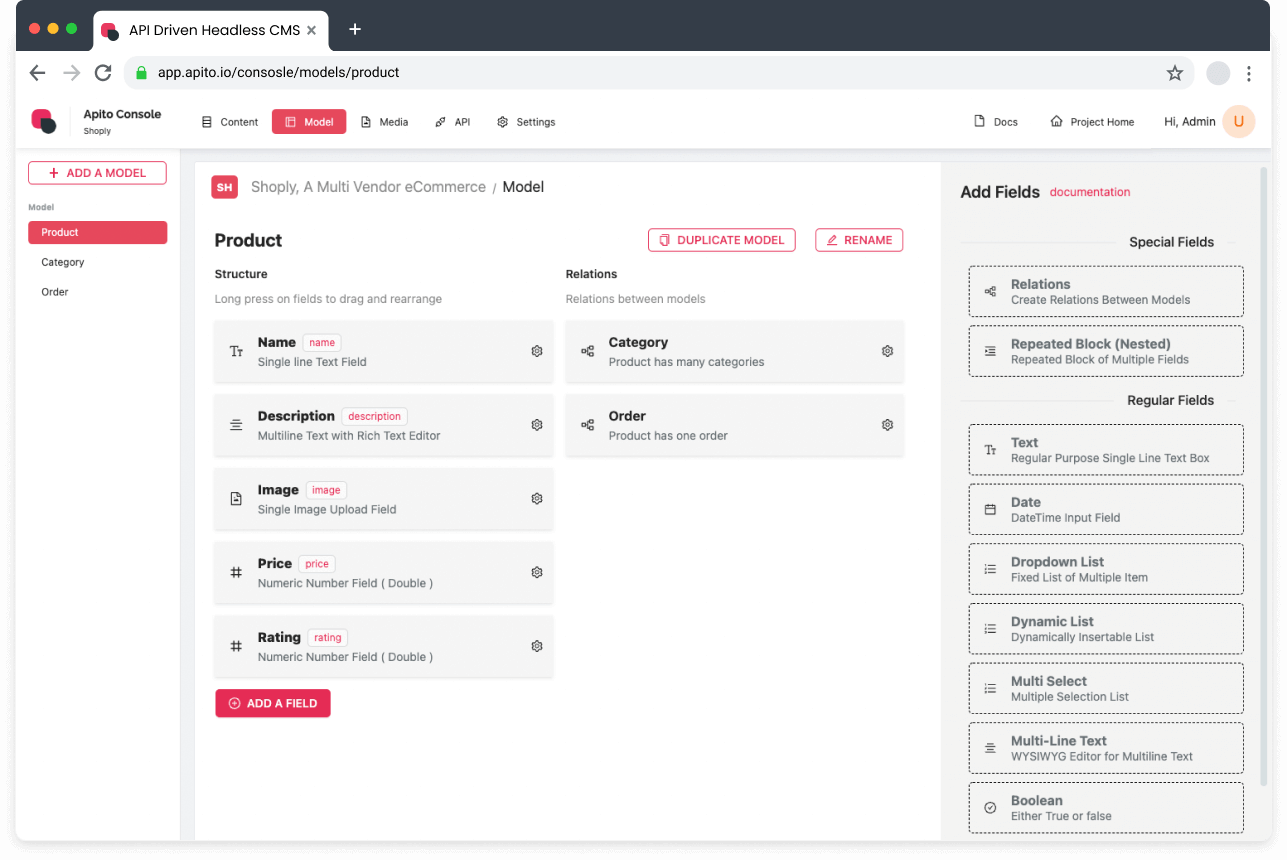This screenshot has height=860, width=1287.
Task: Click the Duplicate Model button
Action: (722, 240)
